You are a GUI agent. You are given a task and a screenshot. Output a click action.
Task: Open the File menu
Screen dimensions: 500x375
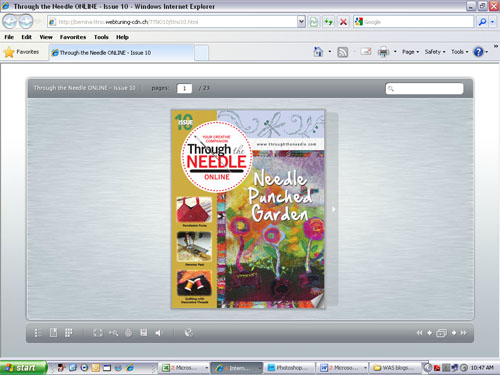9,37
